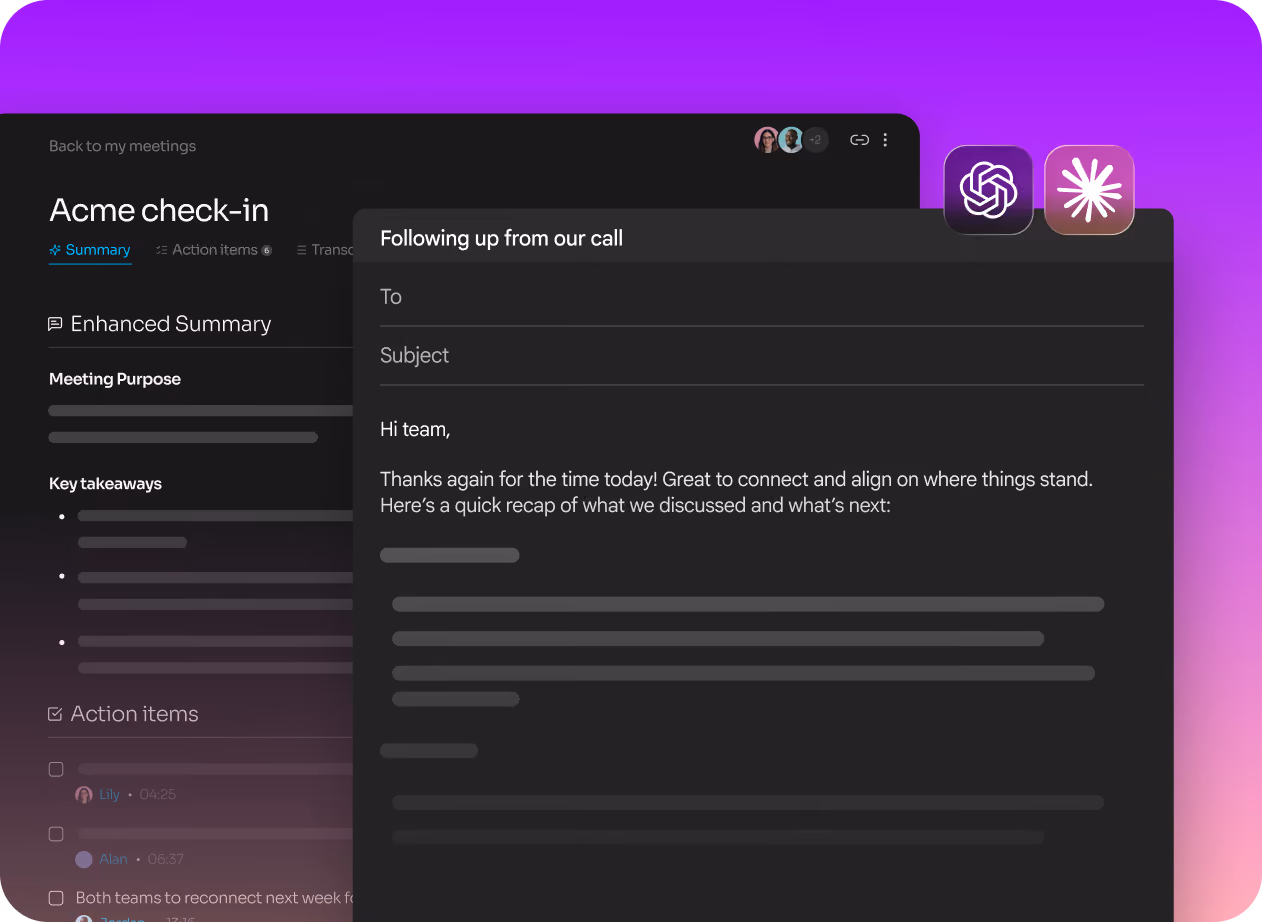Open the three-dot more options menu
Screen dimensions: 1262x922
(885, 140)
